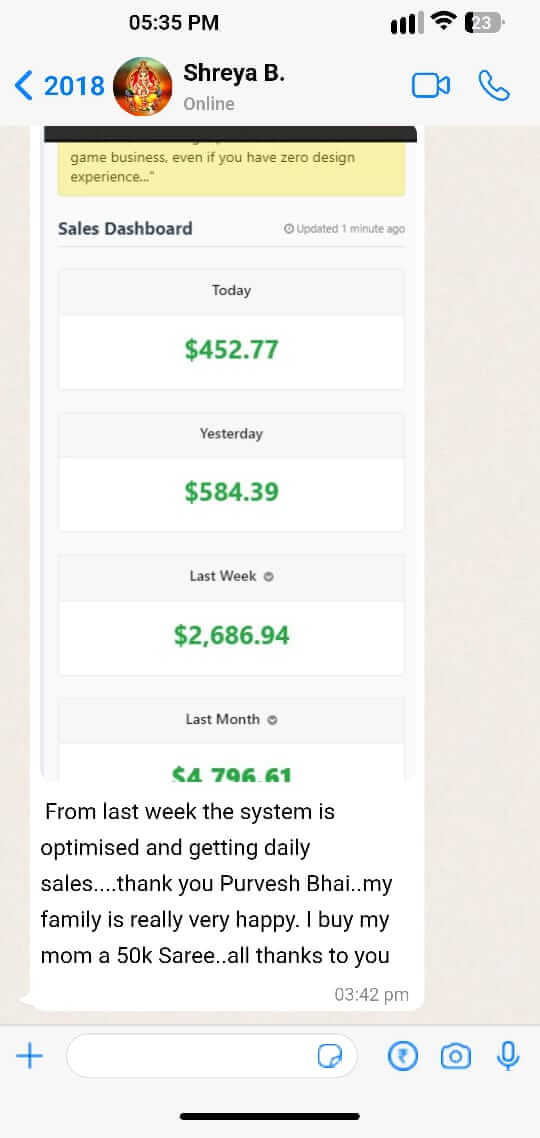Open the sticker picker icon

tap(330, 1057)
